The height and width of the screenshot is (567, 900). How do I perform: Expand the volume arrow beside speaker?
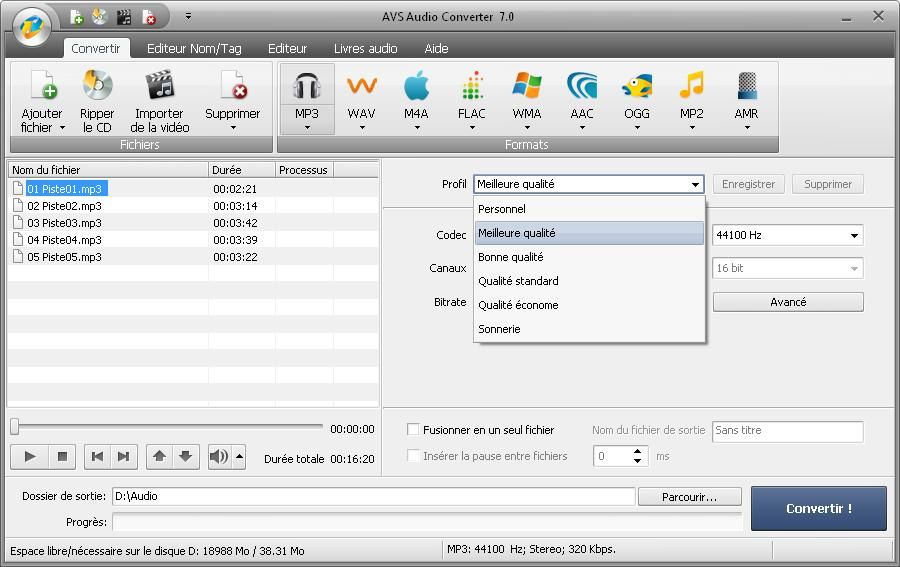pyautogui.click(x=239, y=457)
